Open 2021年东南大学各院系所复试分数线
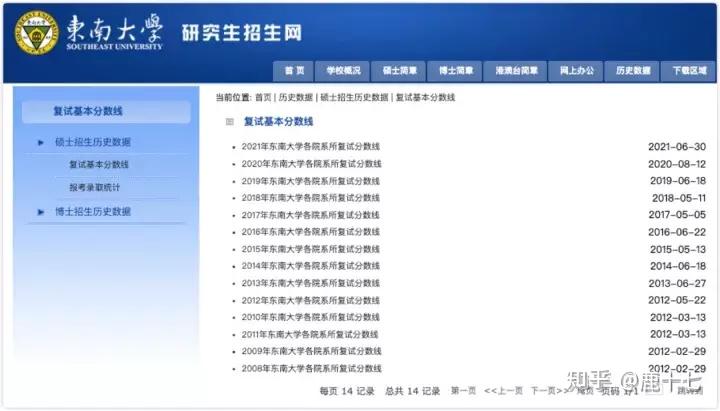The height and width of the screenshot is (411, 720). click(x=311, y=146)
